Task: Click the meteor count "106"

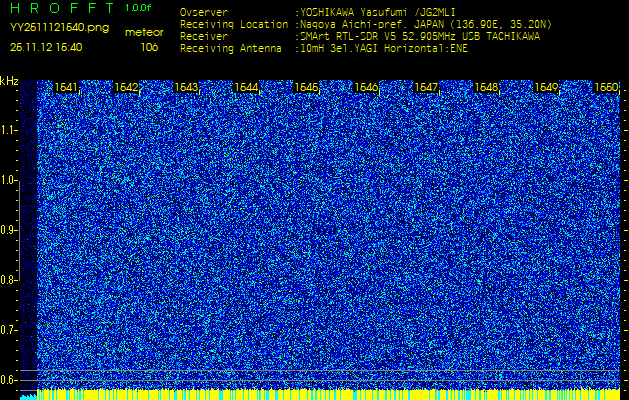Action: [149, 47]
